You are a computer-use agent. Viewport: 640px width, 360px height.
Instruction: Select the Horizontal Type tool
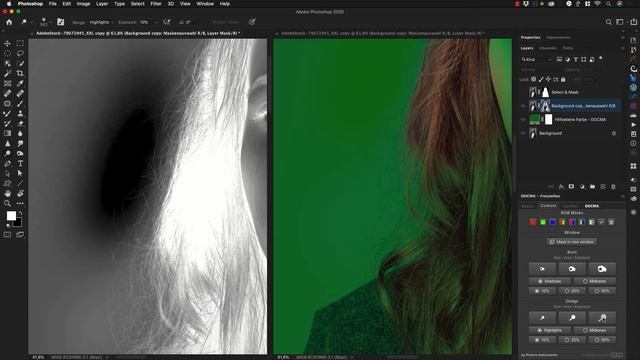20,163
